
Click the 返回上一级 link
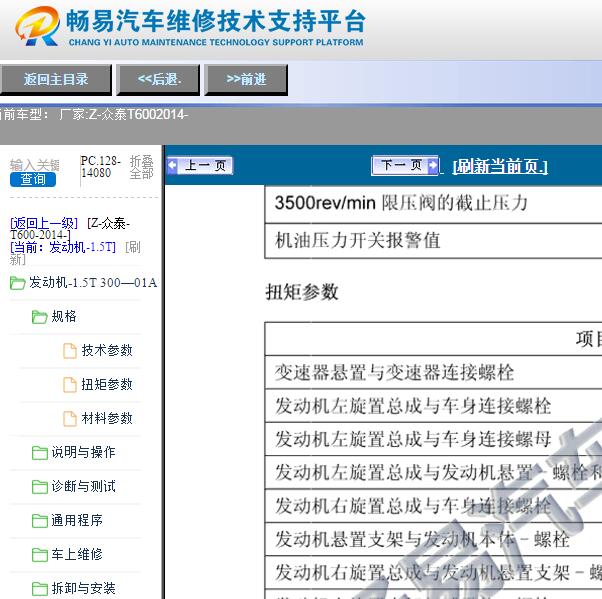point(44,223)
